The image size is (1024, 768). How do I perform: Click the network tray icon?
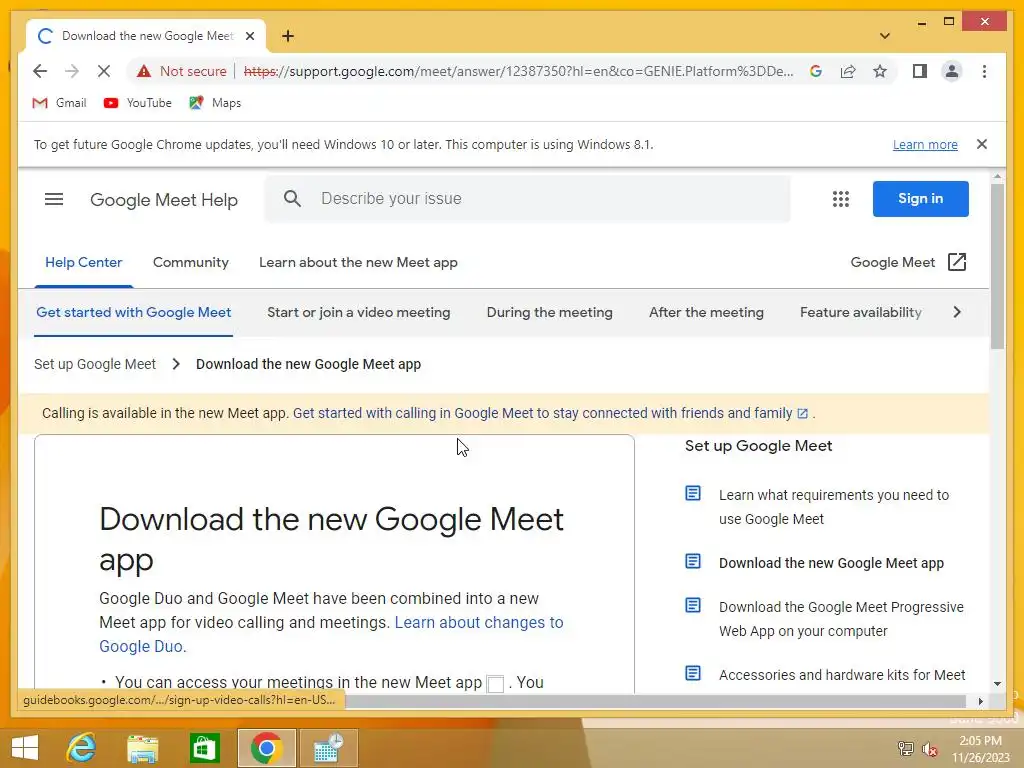pyautogui.click(x=905, y=749)
